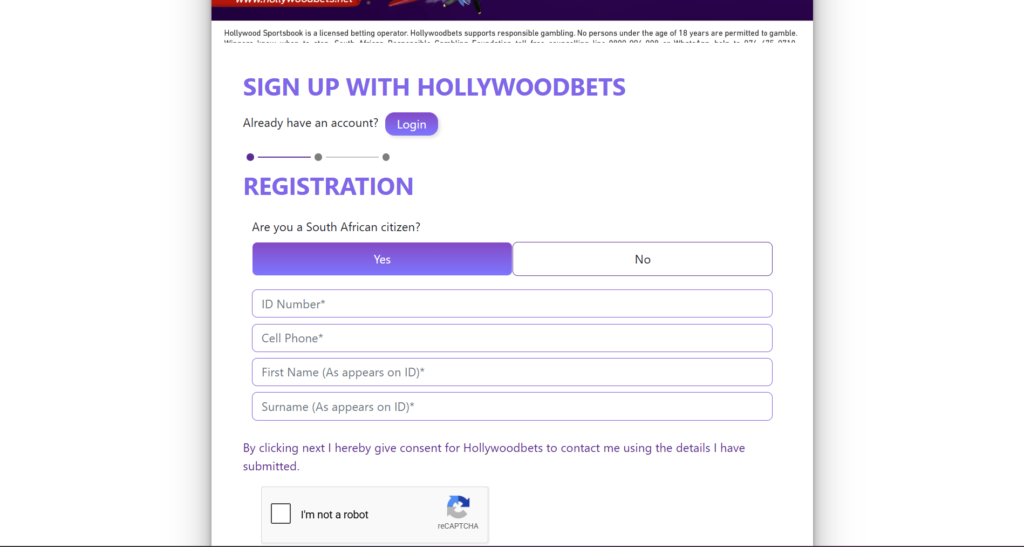Choose No for South African citizen

(x=643, y=259)
